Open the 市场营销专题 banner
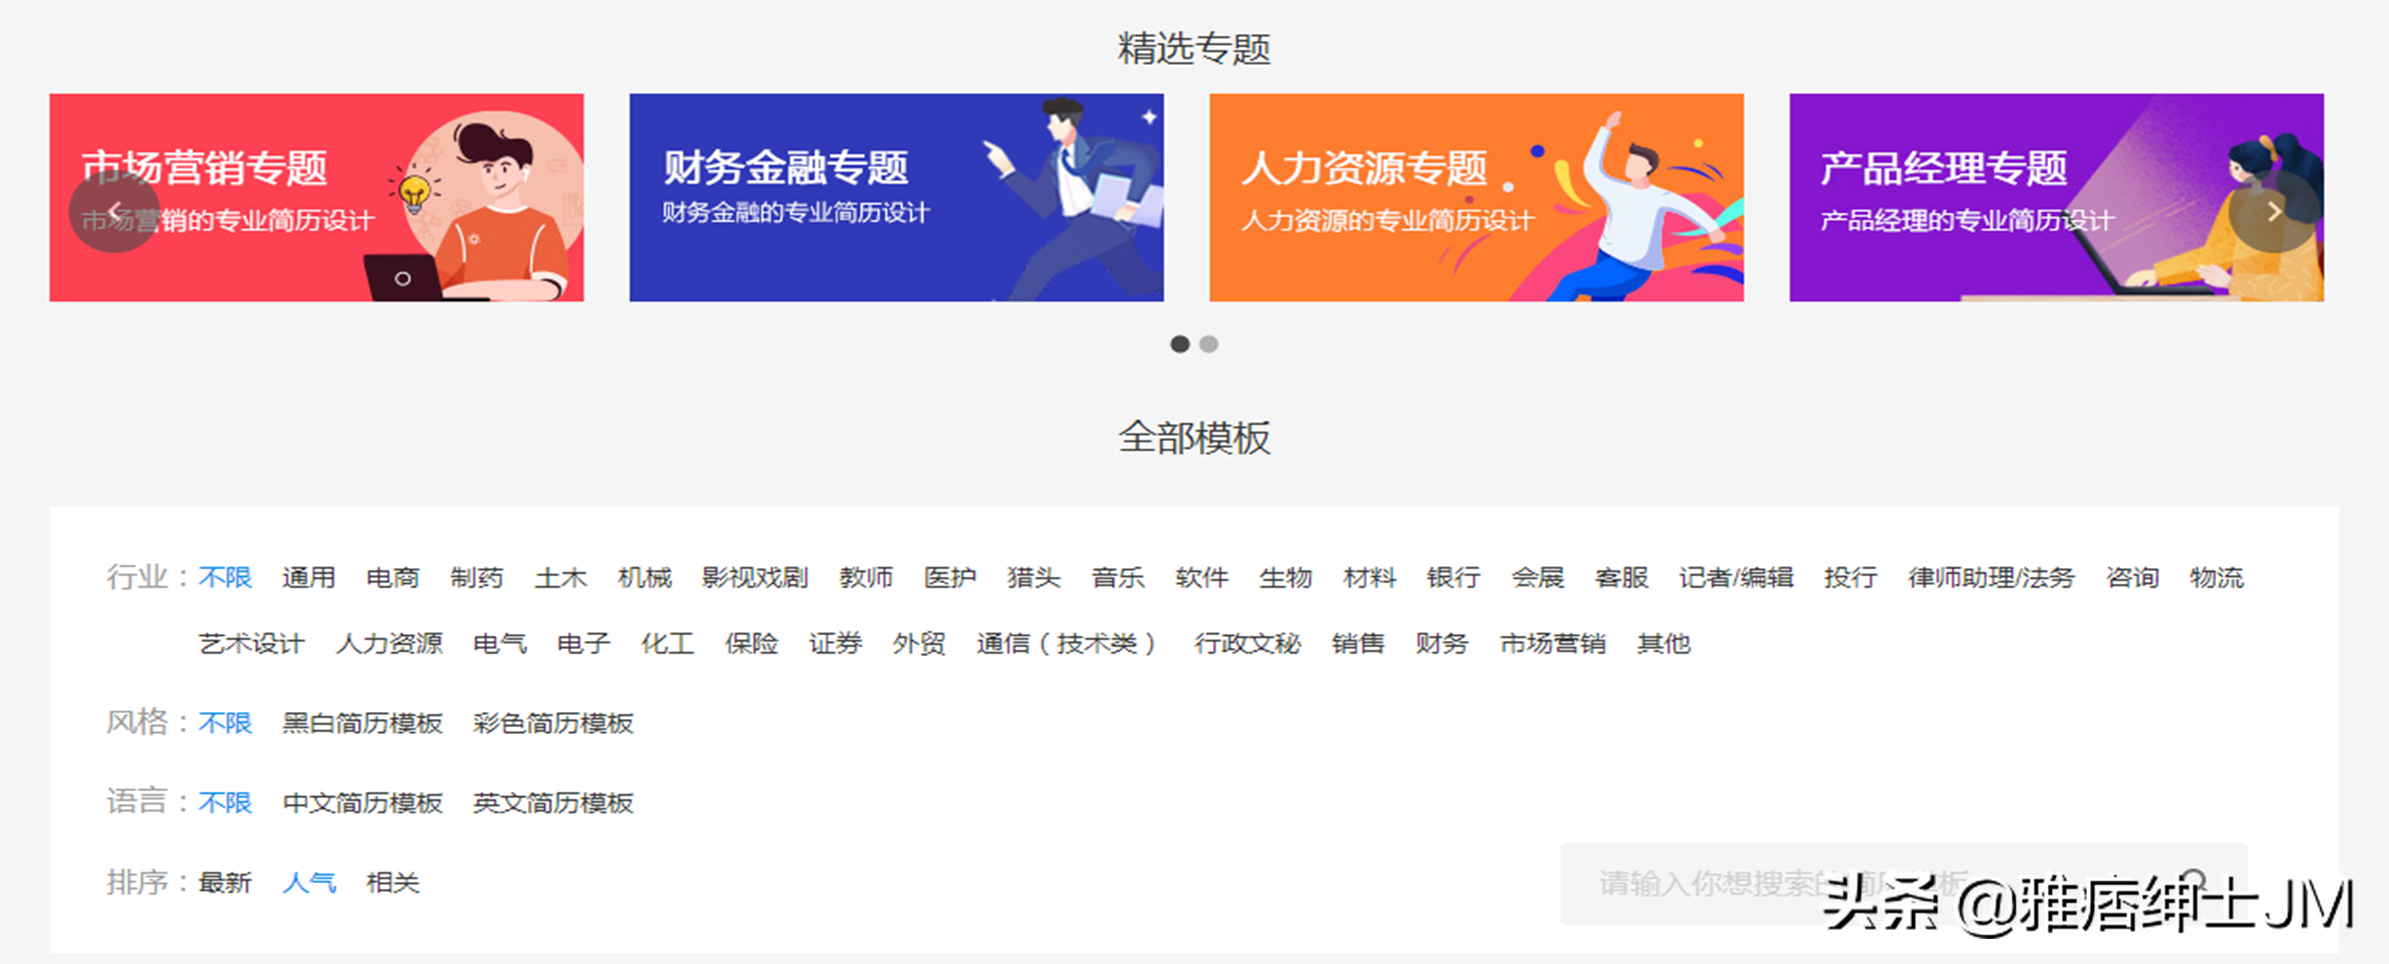 [x=316, y=197]
